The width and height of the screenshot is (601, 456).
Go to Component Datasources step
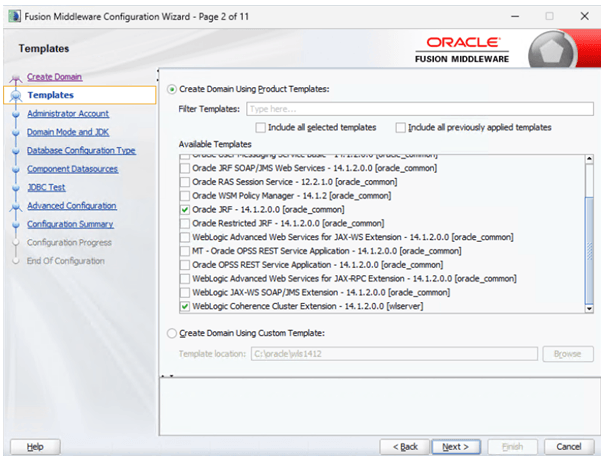click(x=72, y=169)
